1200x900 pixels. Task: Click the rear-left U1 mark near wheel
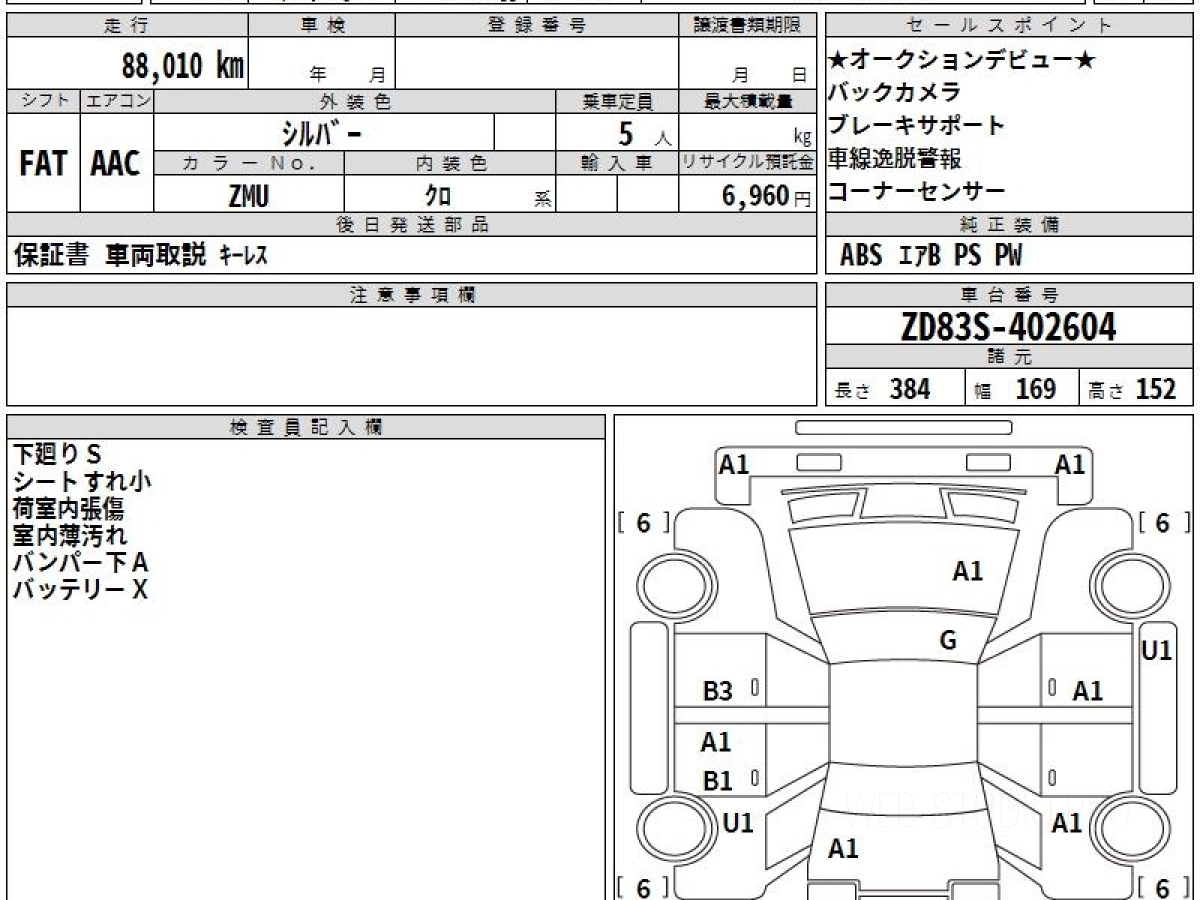coord(738,824)
